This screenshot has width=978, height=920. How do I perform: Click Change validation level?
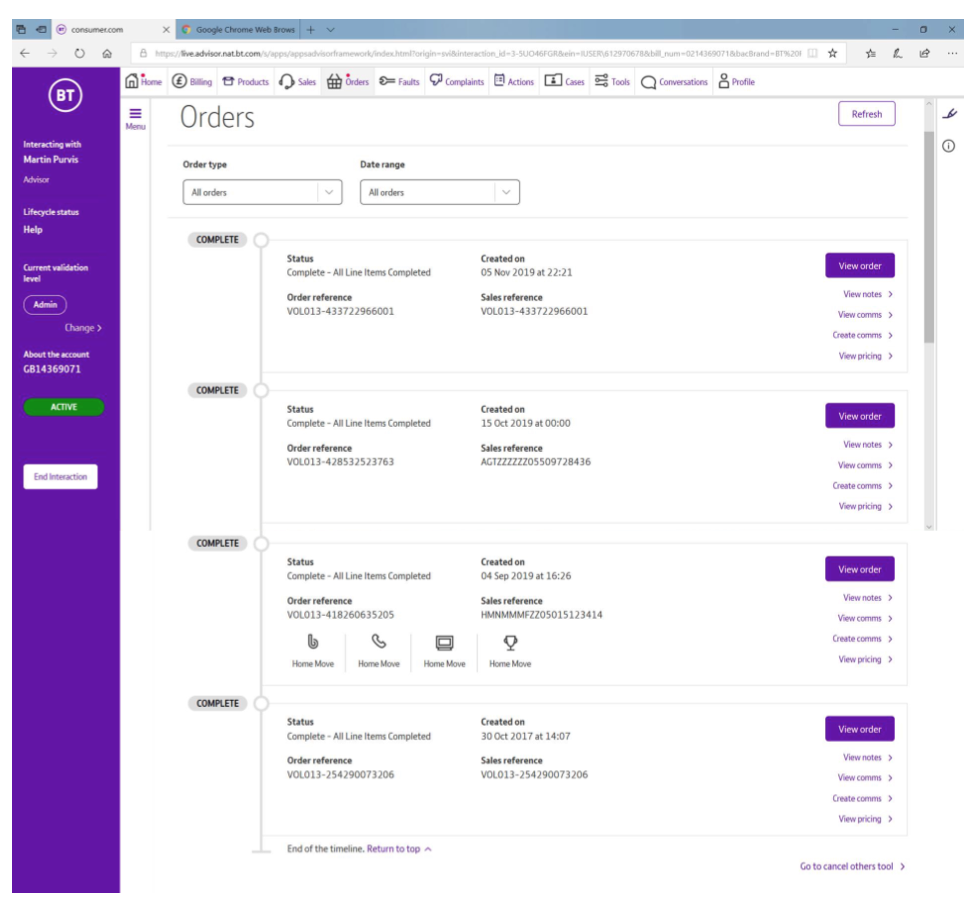point(83,327)
